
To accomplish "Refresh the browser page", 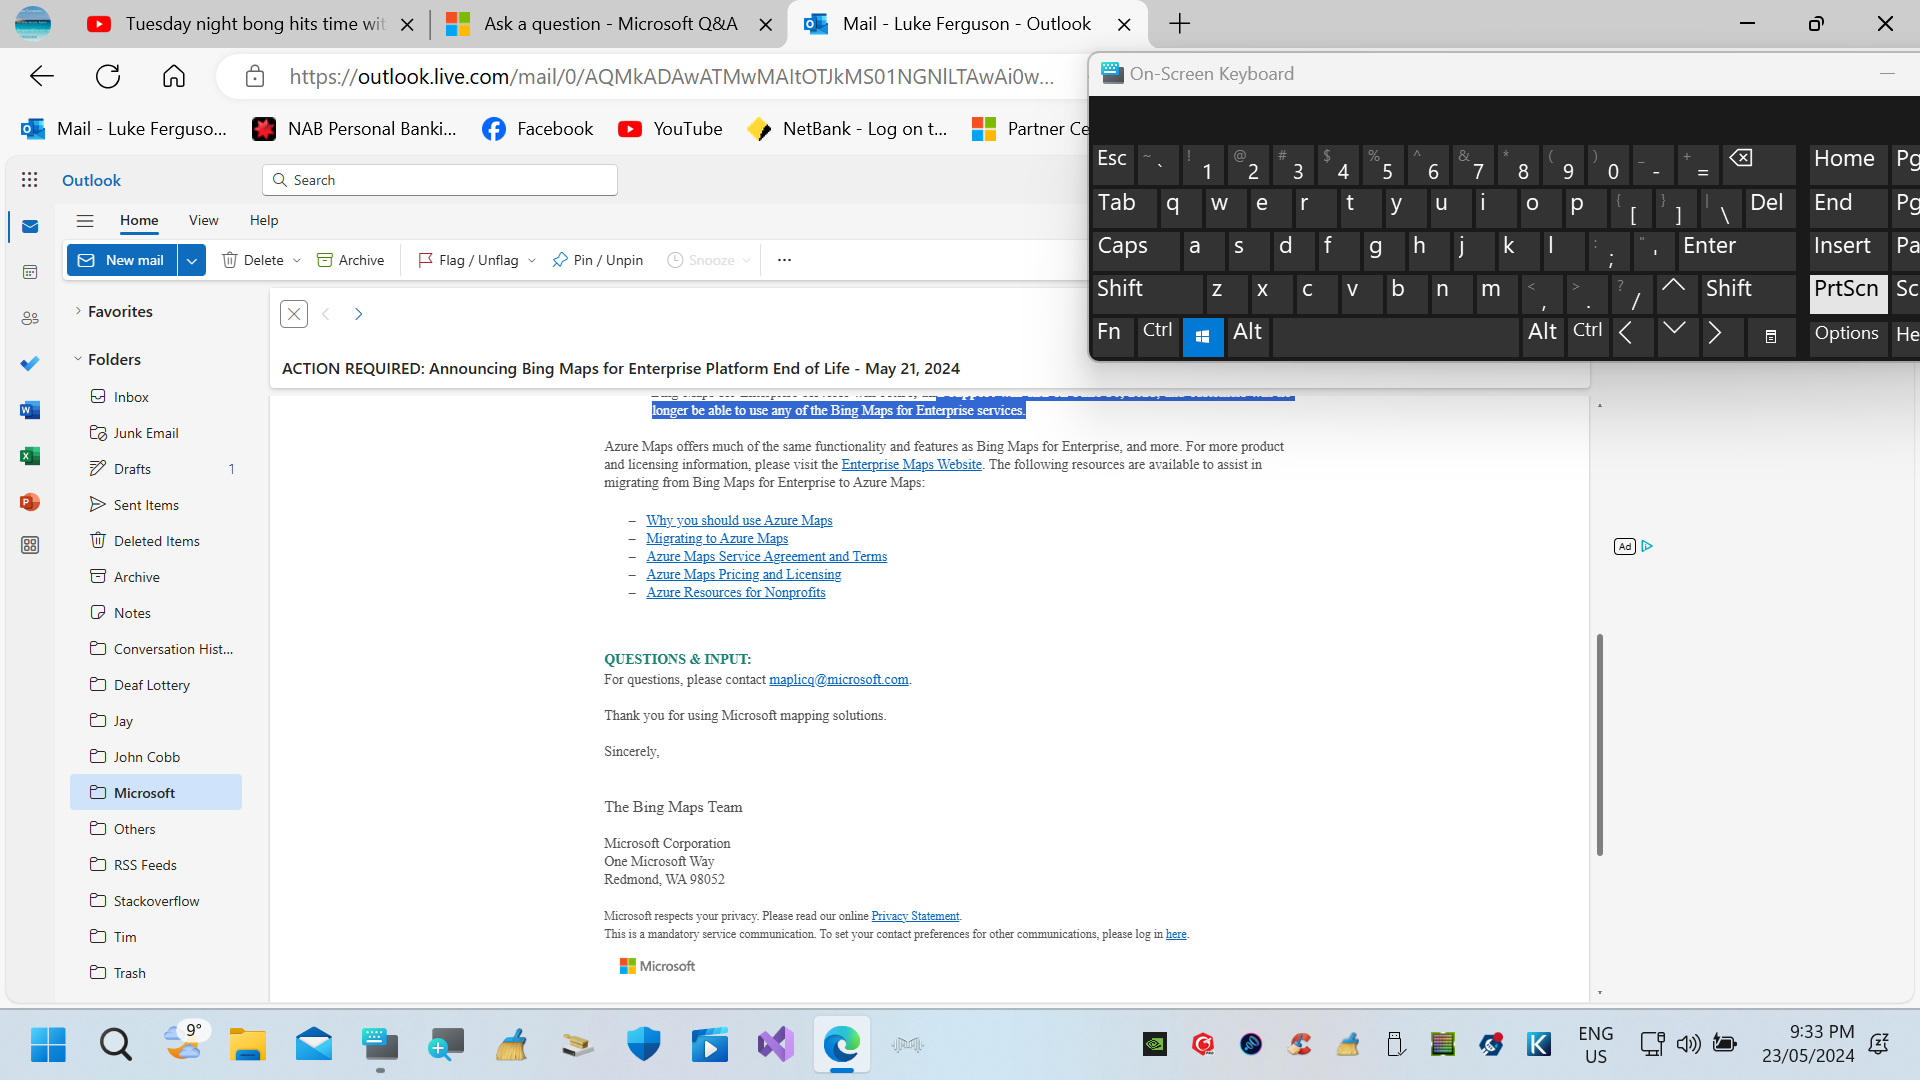I will coord(108,76).
